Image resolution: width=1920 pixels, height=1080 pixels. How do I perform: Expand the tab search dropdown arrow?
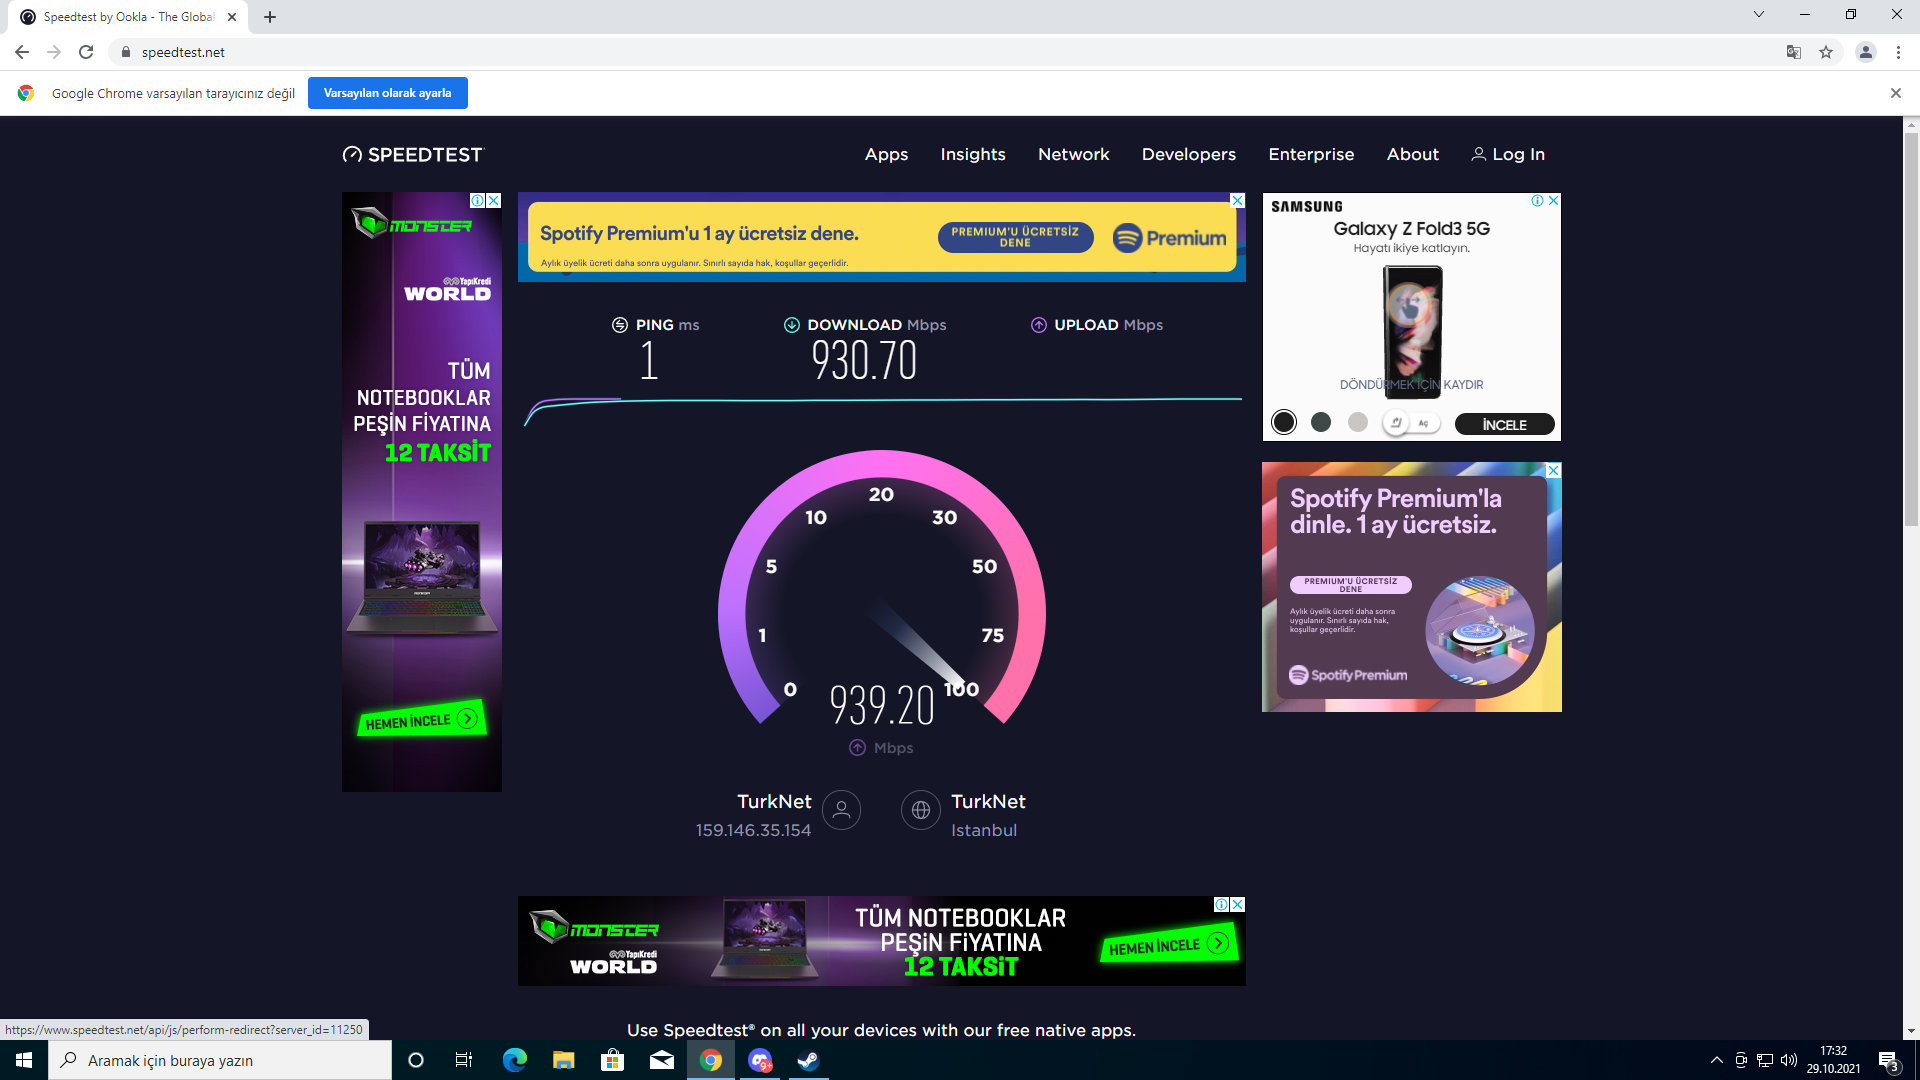pos(1758,15)
